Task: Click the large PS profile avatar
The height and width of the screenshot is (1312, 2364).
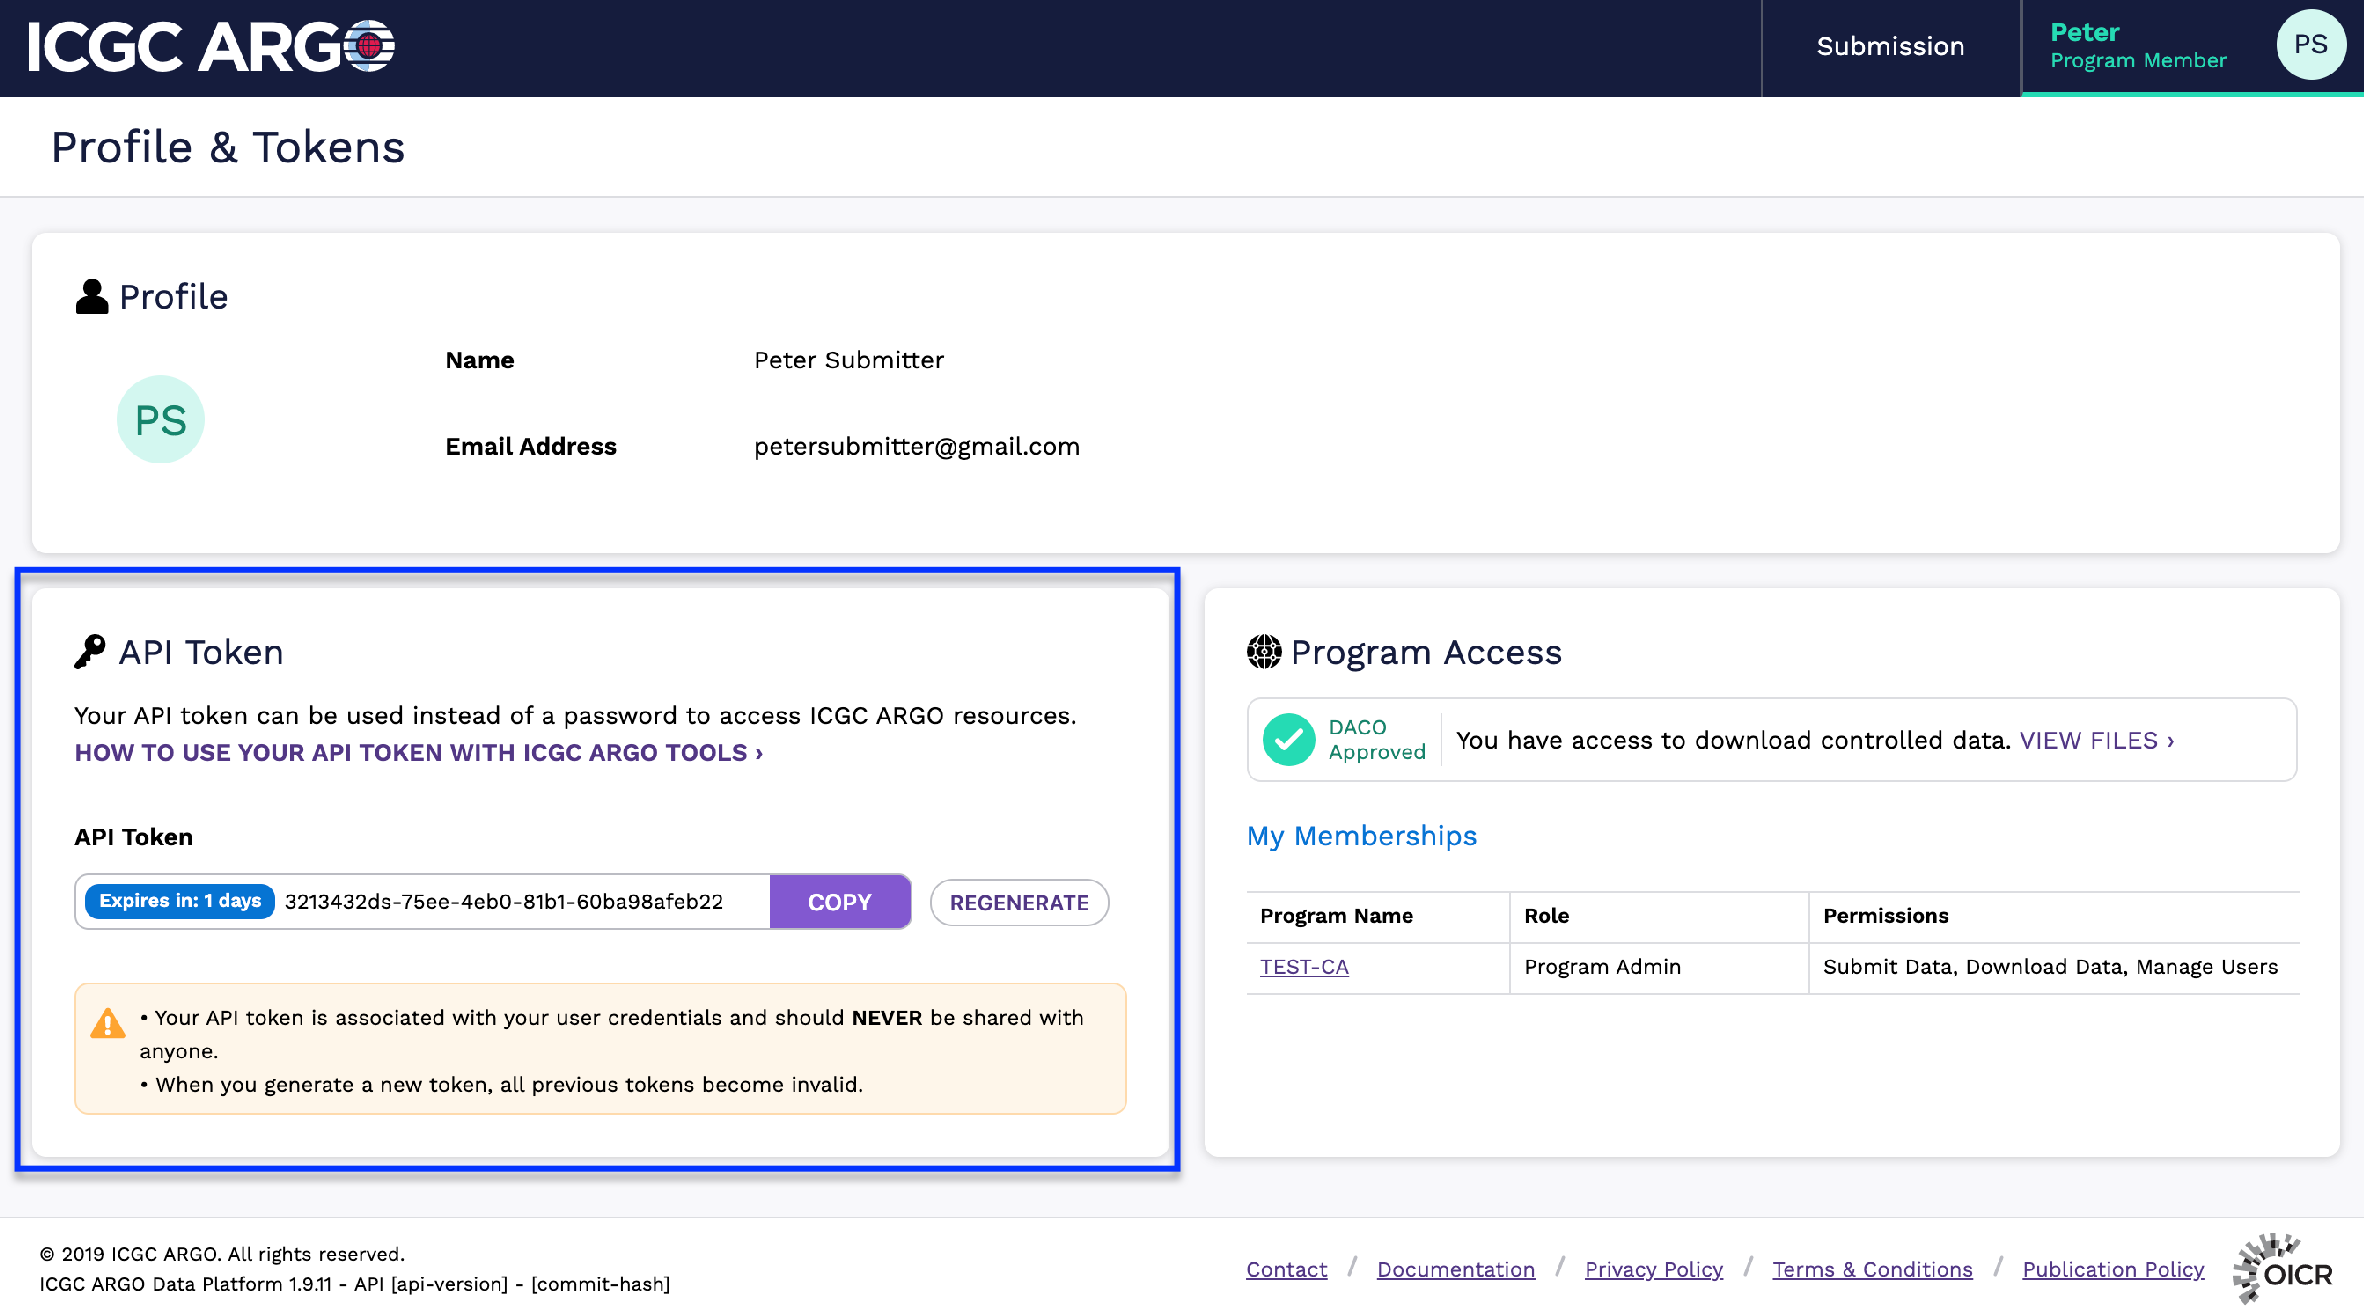Action: pos(160,420)
